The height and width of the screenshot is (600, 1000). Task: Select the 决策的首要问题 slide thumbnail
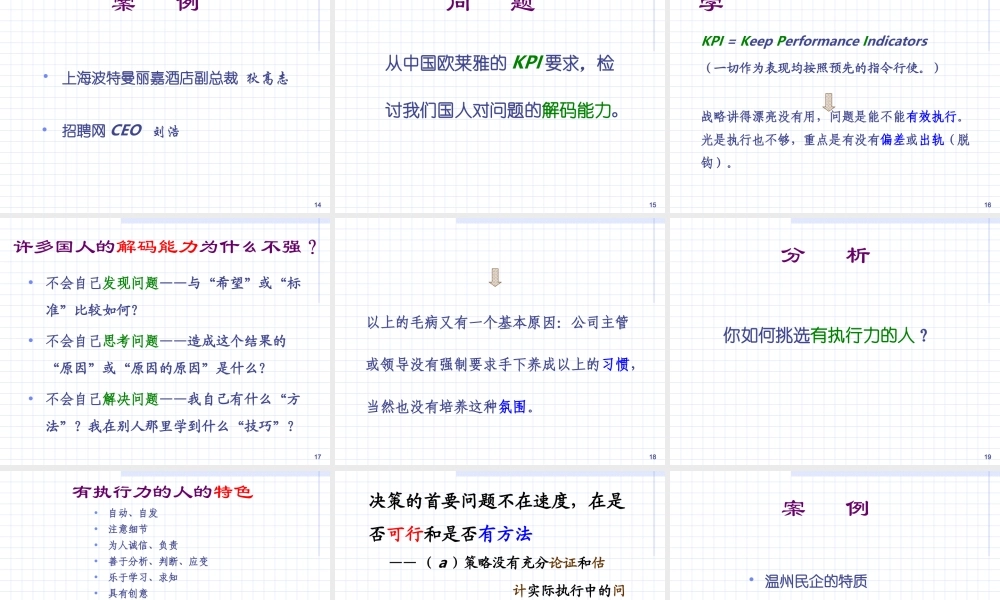click(500, 535)
